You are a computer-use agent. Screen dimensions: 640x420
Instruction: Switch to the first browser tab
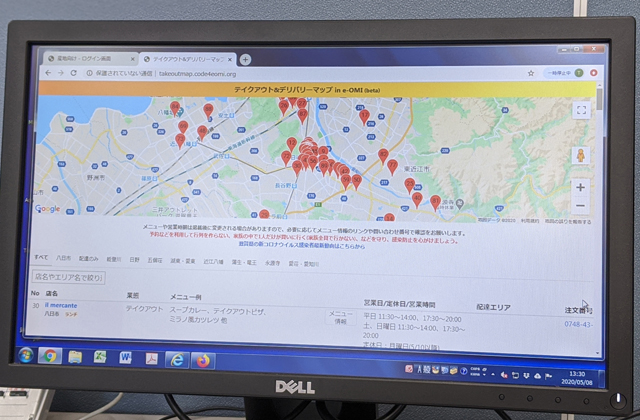click(x=87, y=59)
